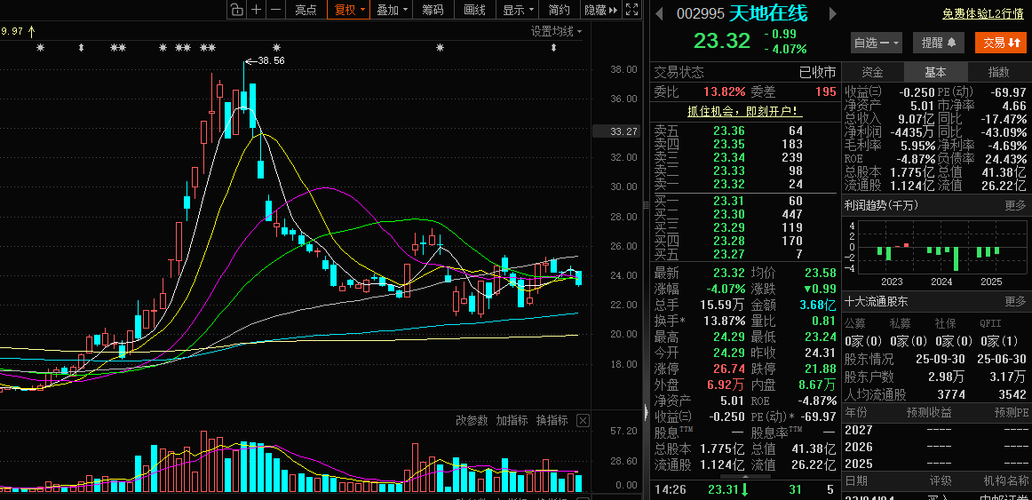Click the 外盘 6.92万 value
The height and width of the screenshot is (500, 1032).
pyautogui.click(x=727, y=384)
